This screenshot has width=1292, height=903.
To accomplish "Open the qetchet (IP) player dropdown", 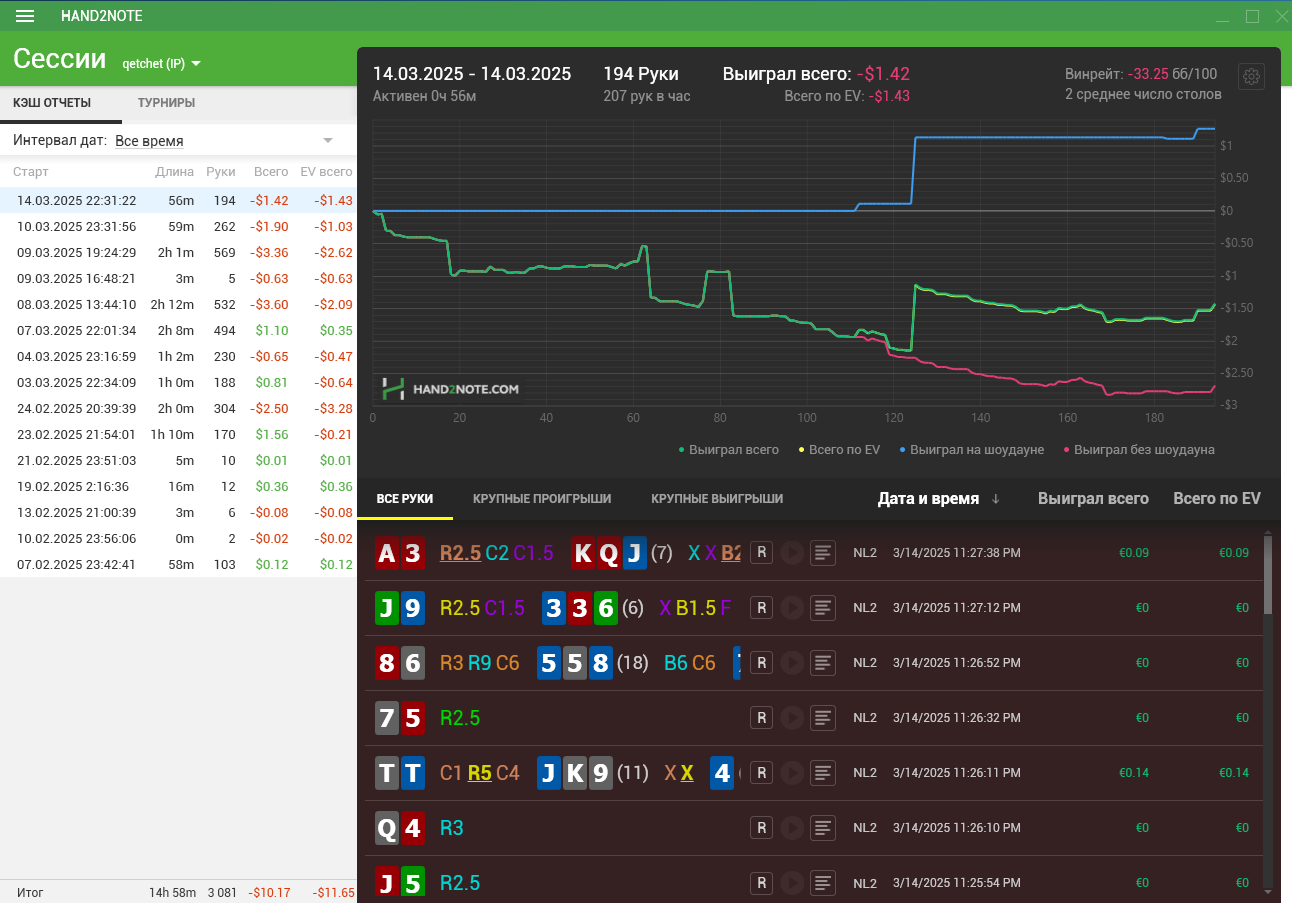I will (x=161, y=64).
